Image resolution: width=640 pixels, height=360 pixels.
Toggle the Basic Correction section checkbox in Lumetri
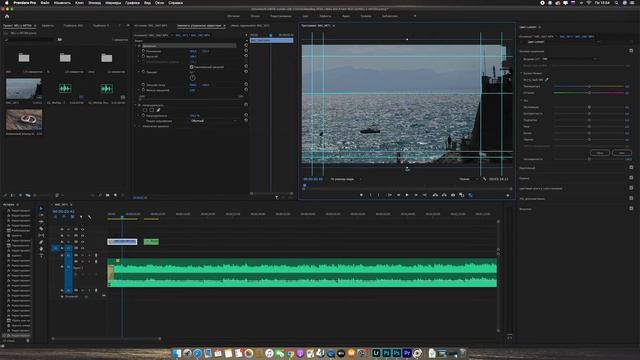[x=631, y=51]
